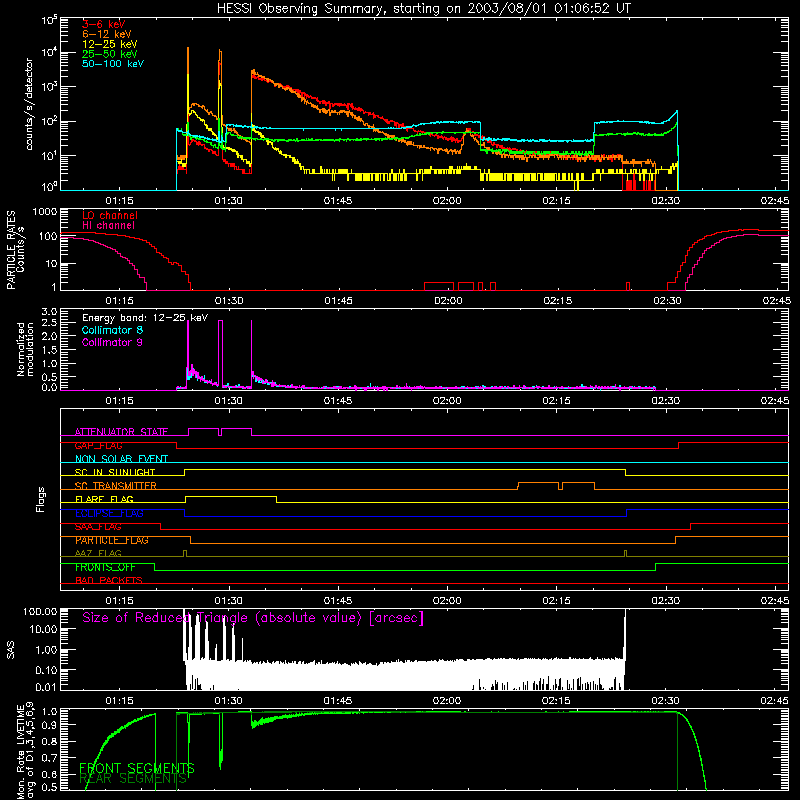Image resolution: width=800 pixels, height=800 pixels.
Task: Click the GAP_FLAG label
Action: click(x=98, y=445)
